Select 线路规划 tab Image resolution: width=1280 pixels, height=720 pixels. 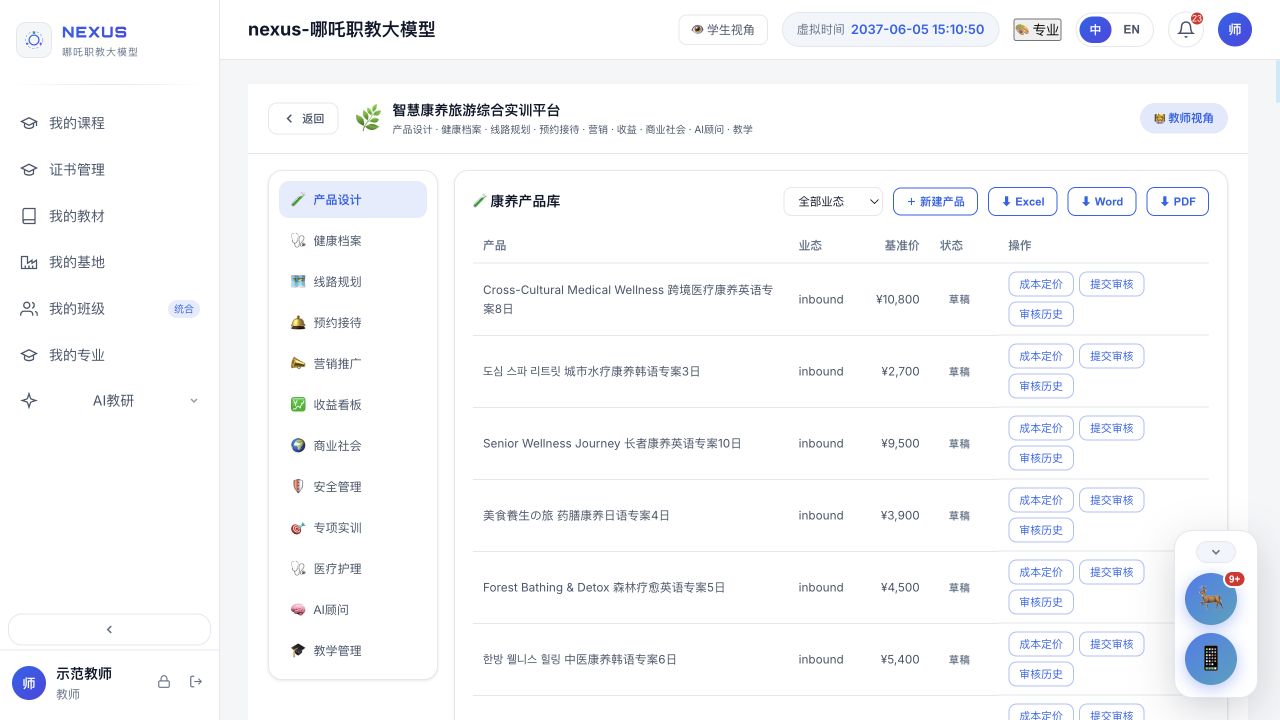point(353,282)
